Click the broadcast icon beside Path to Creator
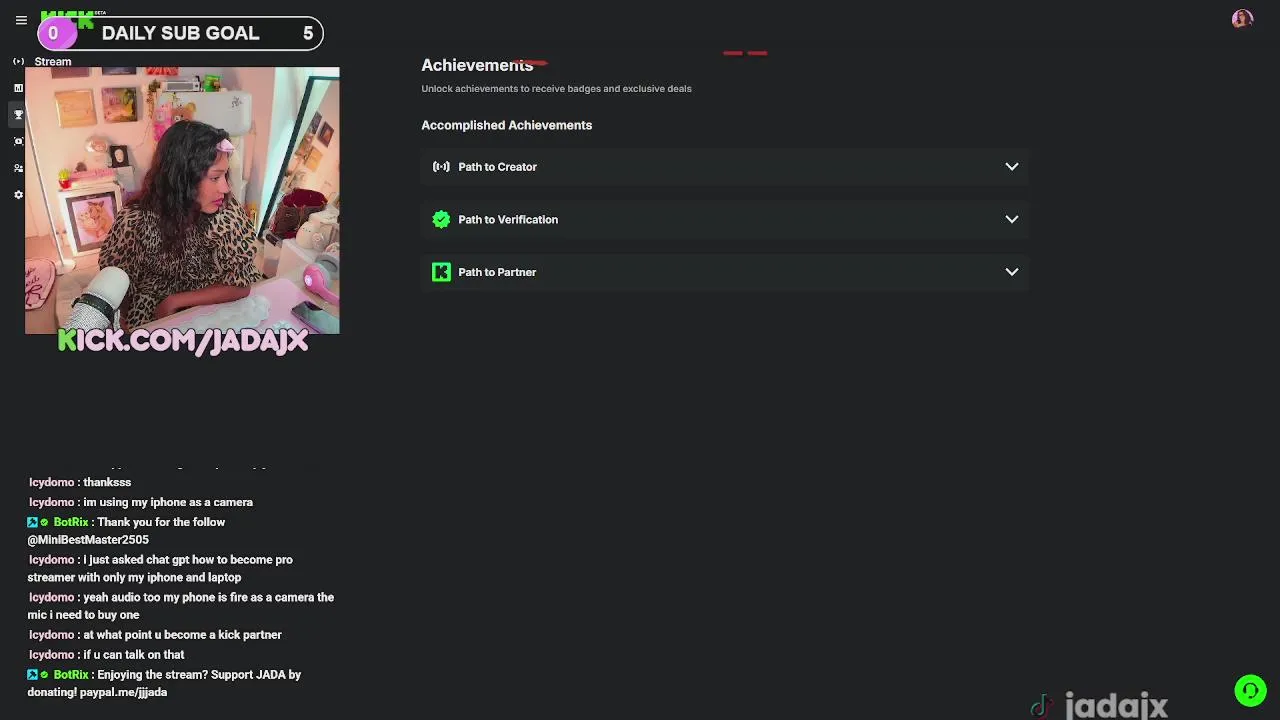Viewport: 1280px width, 720px height. click(441, 167)
